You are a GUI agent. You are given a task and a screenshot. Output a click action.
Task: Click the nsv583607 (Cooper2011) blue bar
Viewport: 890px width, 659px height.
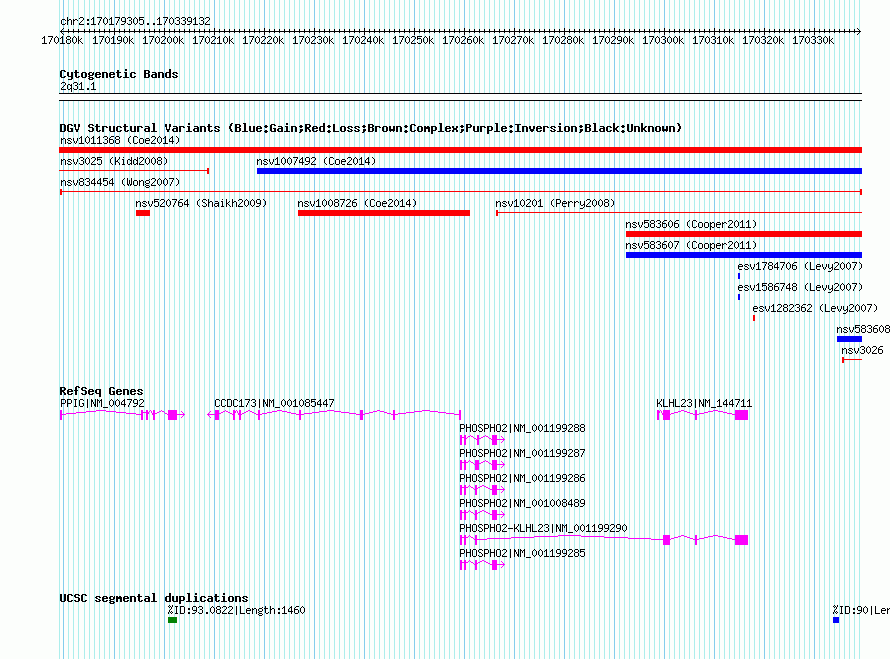(744, 255)
